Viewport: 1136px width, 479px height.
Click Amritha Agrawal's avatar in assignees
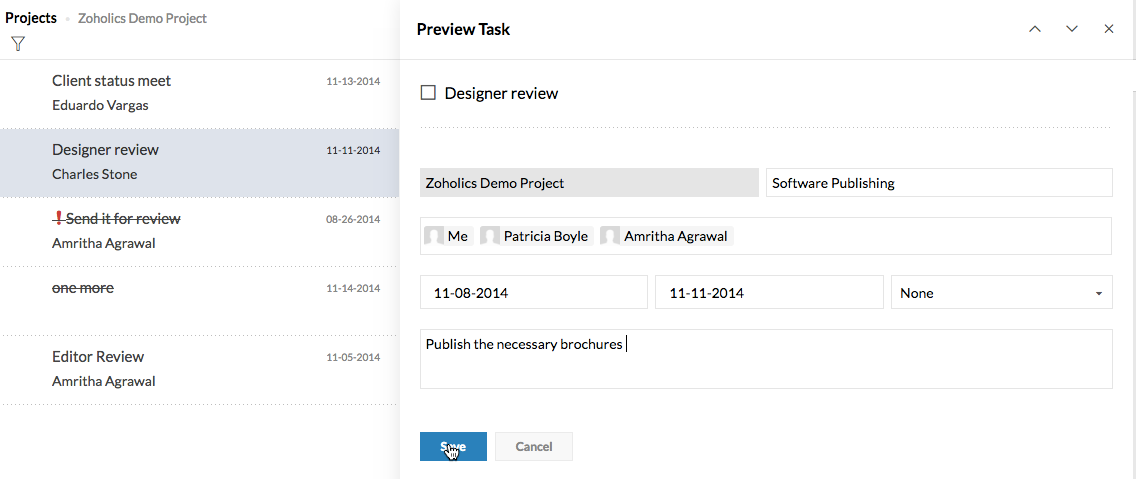[610, 236]
